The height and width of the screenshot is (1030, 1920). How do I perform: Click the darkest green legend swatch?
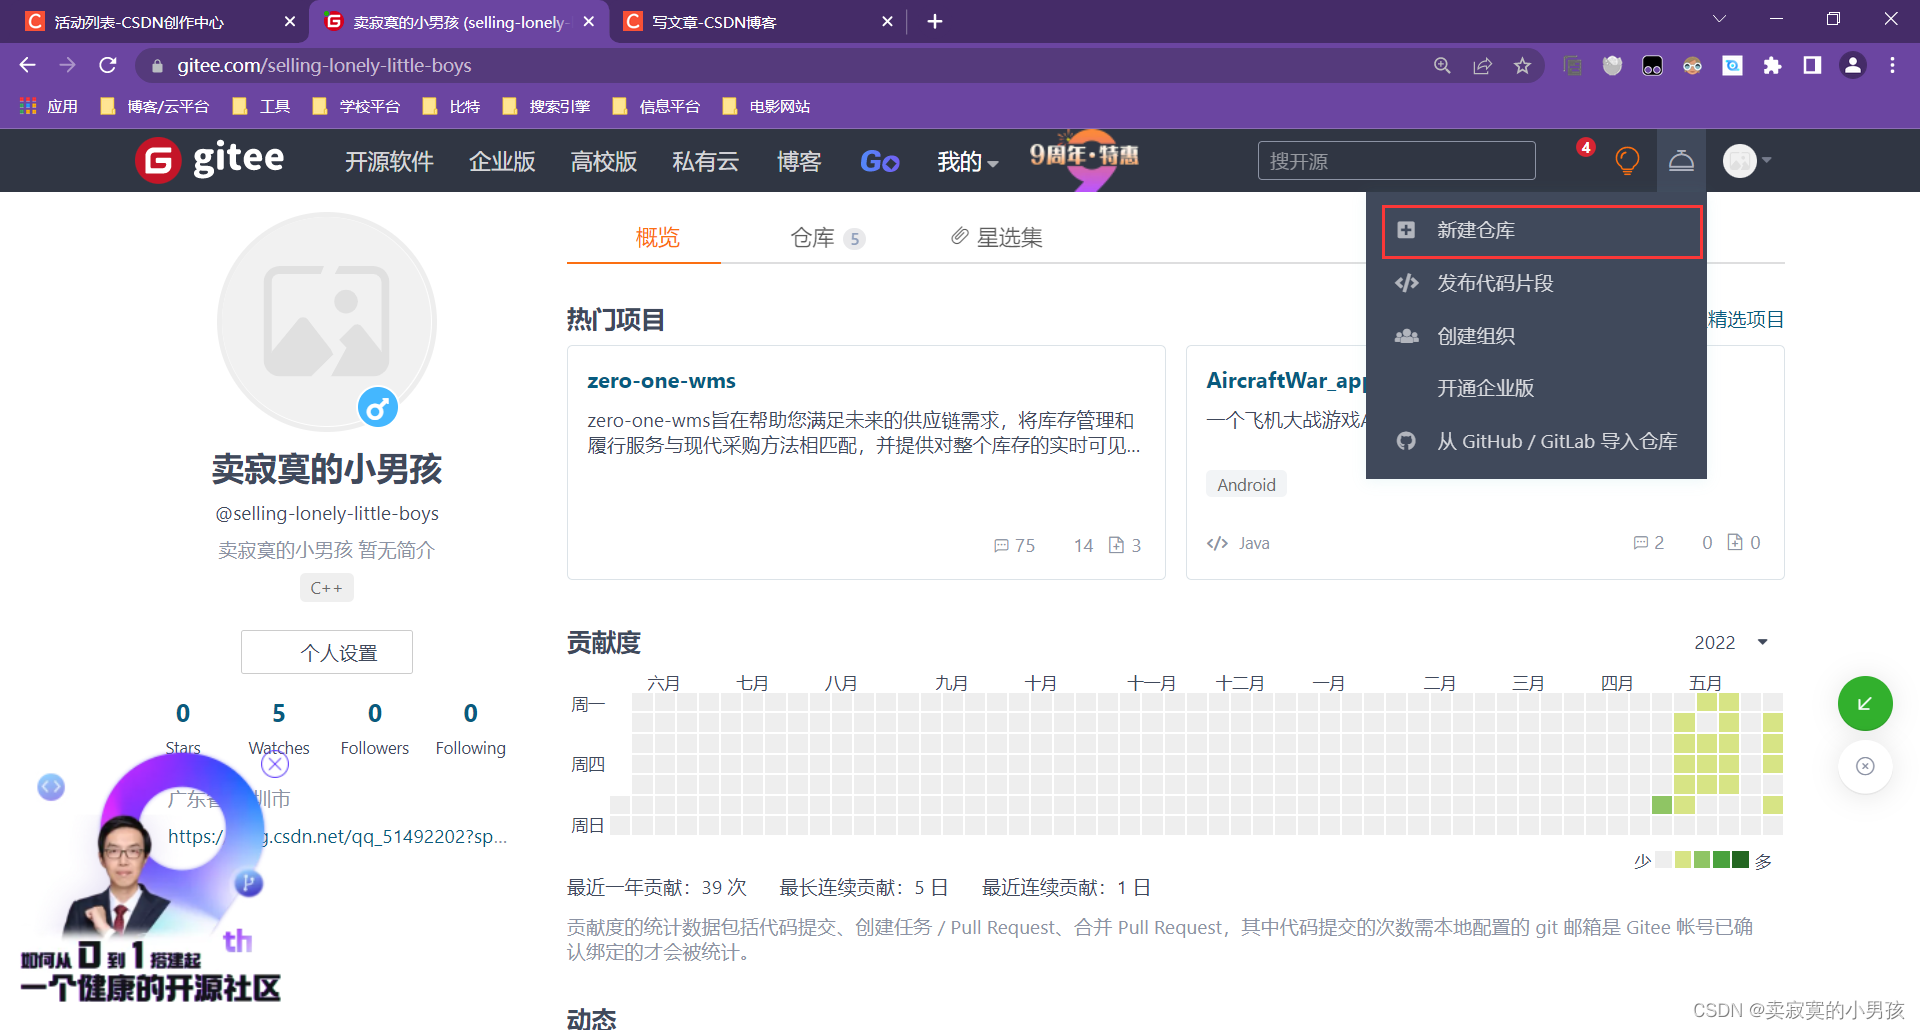point(1740,860)
